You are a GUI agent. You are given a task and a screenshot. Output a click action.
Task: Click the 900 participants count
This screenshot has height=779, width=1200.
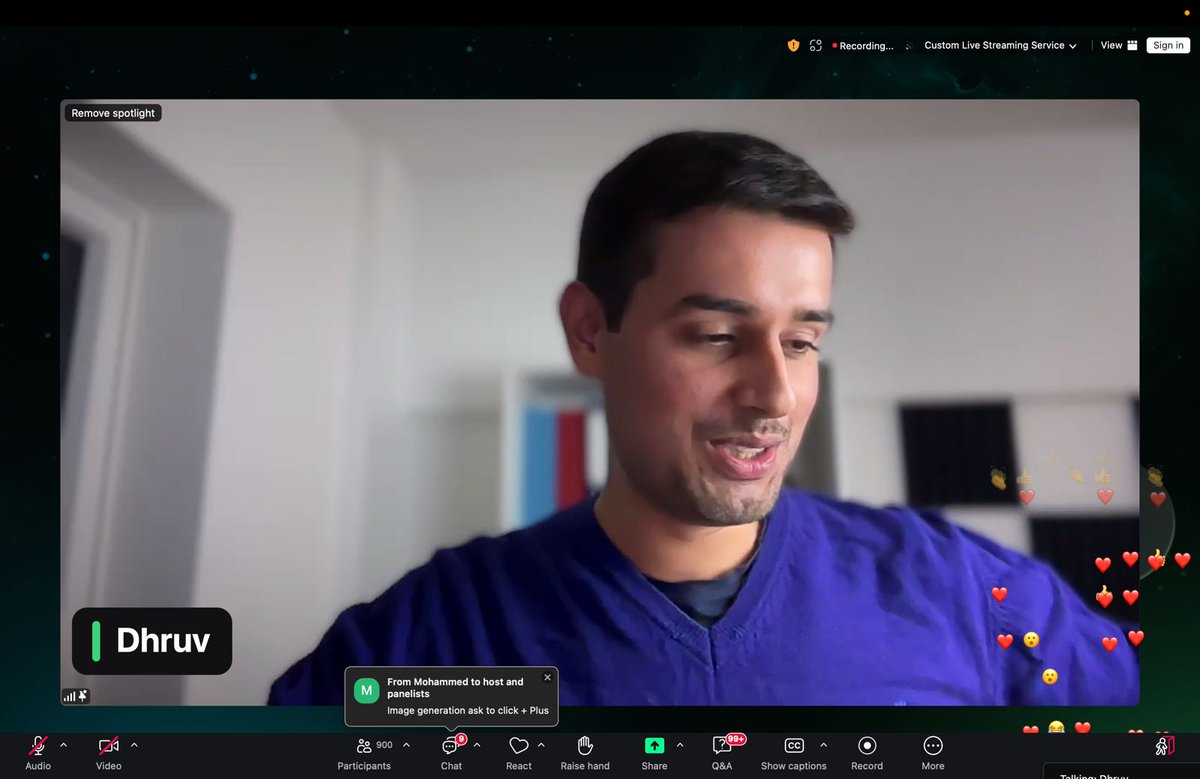click(x=384, y=745)
